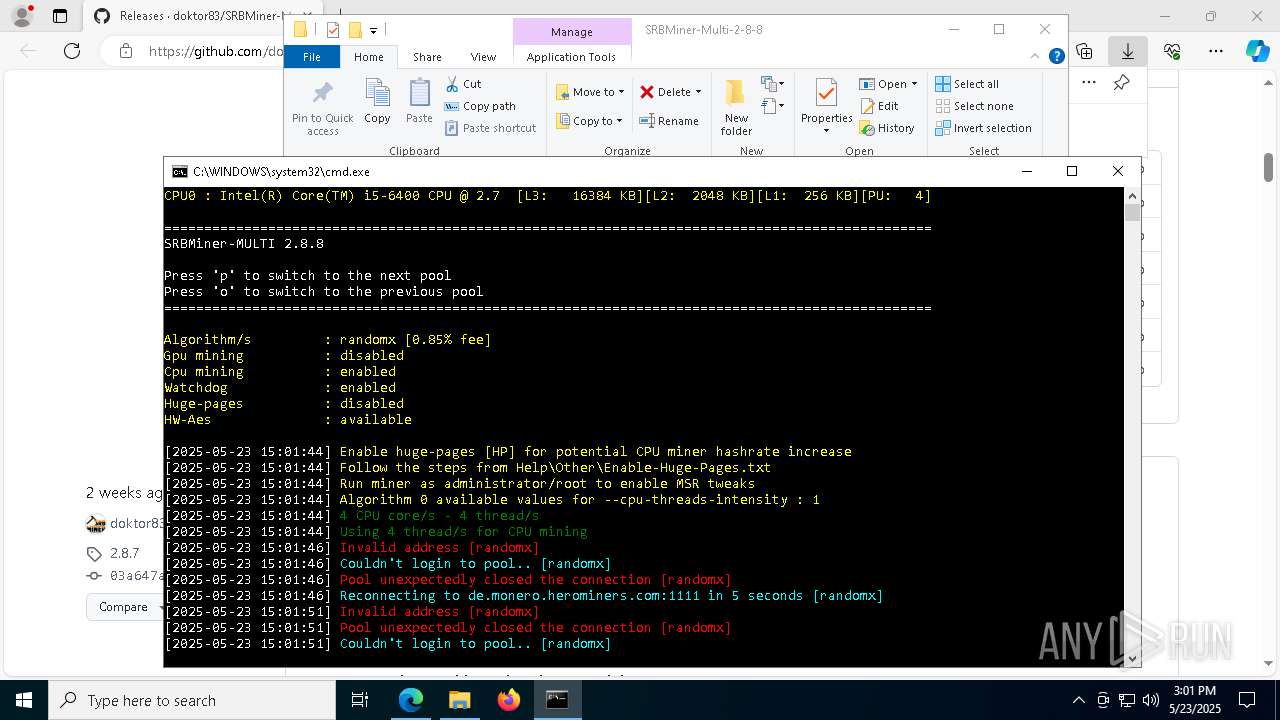Open Firefox from the taskbar
The width and height of the screenshot is (1280, 720).
pyautogui.click(x=509, y=700)
